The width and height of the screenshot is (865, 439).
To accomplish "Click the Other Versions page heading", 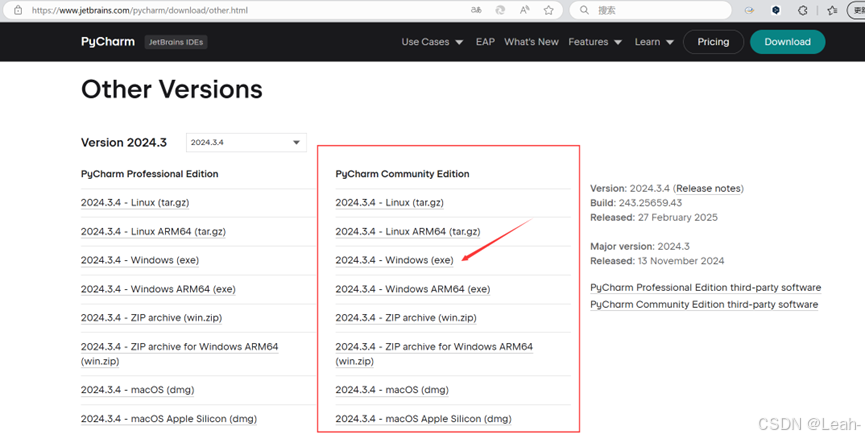I will click(172, 89).
